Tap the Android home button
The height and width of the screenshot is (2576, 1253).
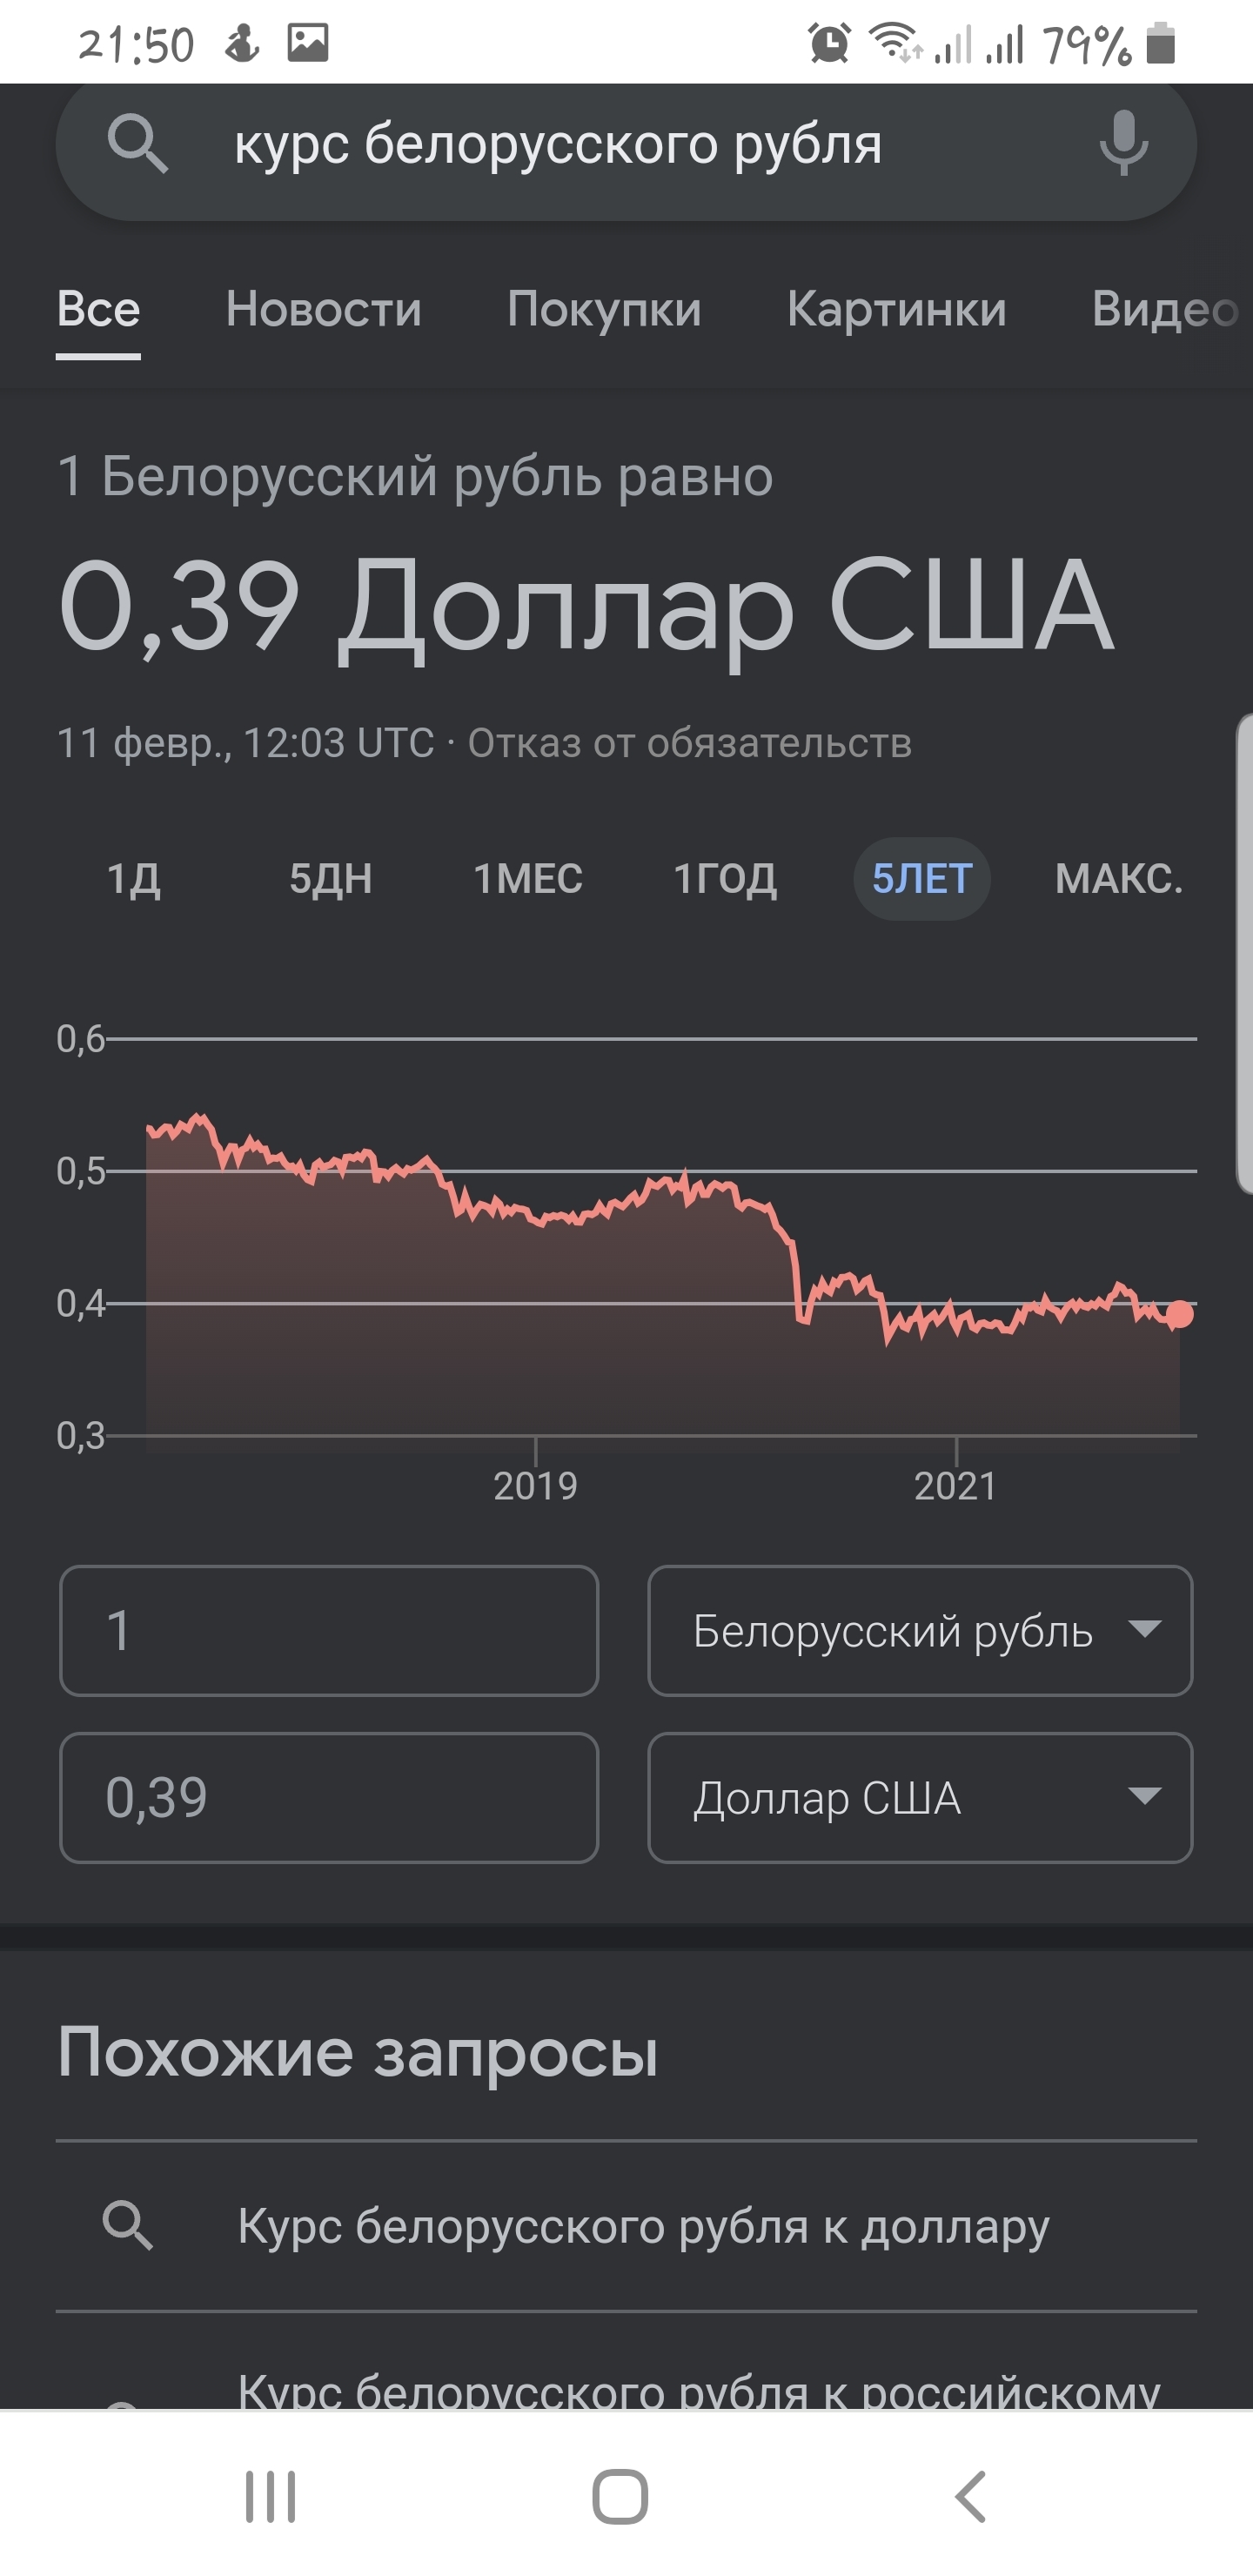coord(620,2496)
